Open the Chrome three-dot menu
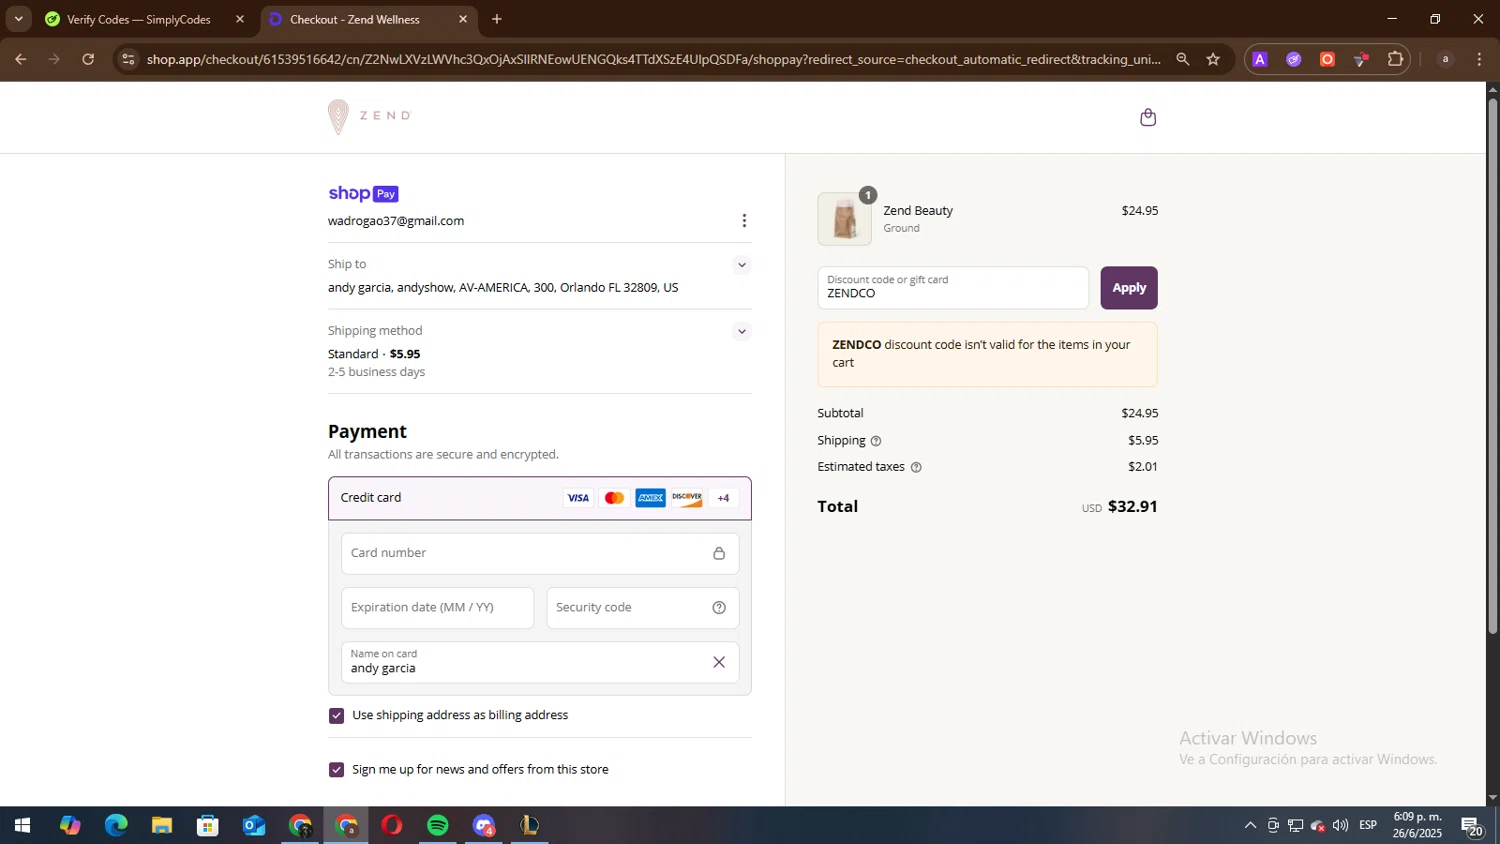The width and height of the screenshot is (1500, 844). pyautogui.click(x=1479, y=59)
